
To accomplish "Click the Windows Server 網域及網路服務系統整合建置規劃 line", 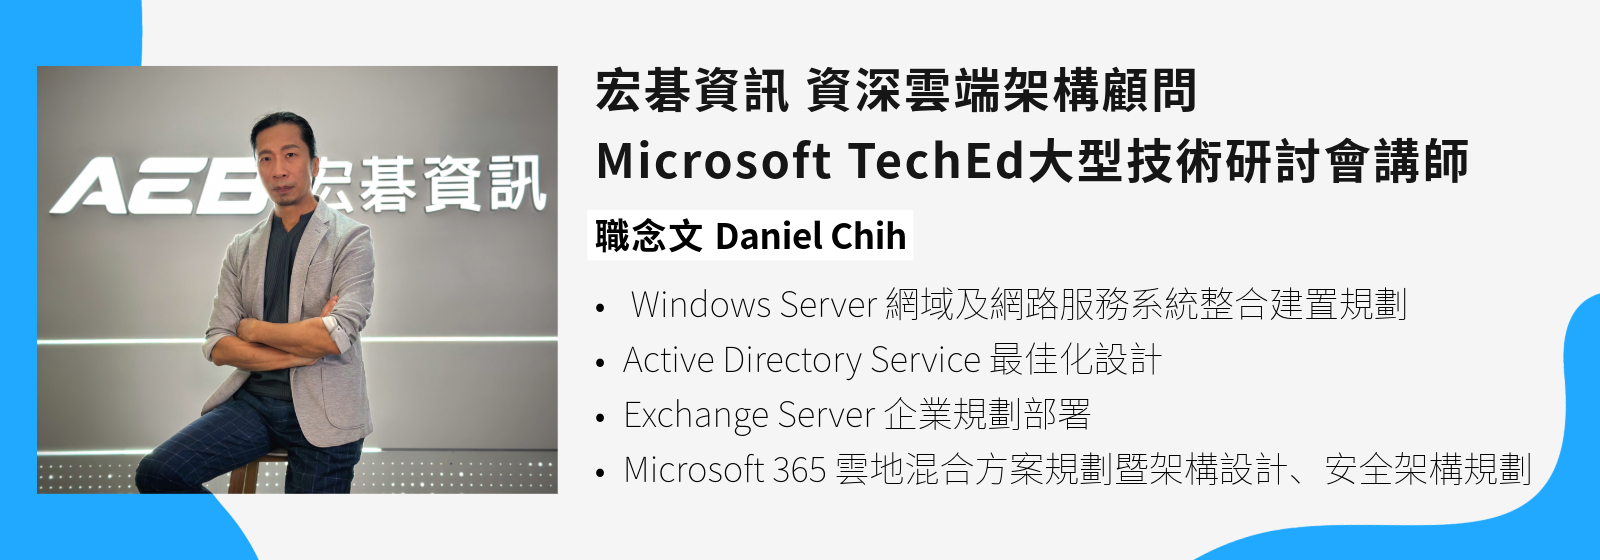I will pos(1018,305).
